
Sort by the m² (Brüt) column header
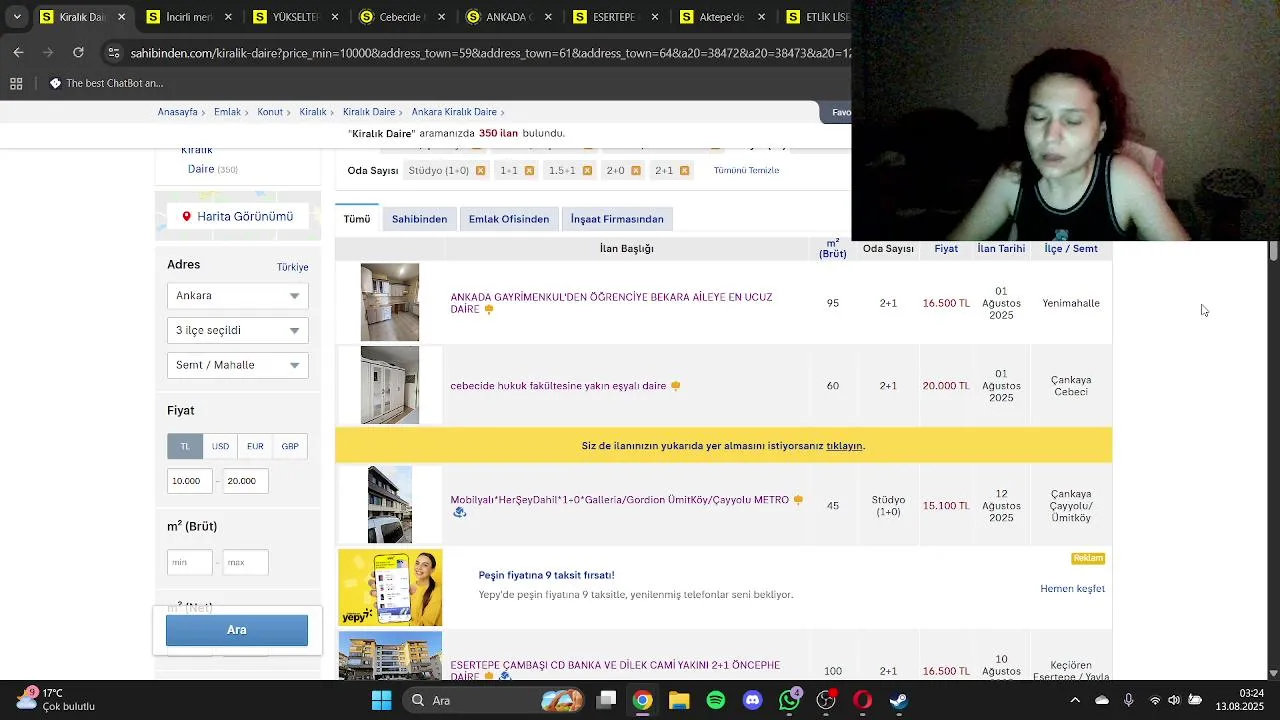tap(832, 248)
